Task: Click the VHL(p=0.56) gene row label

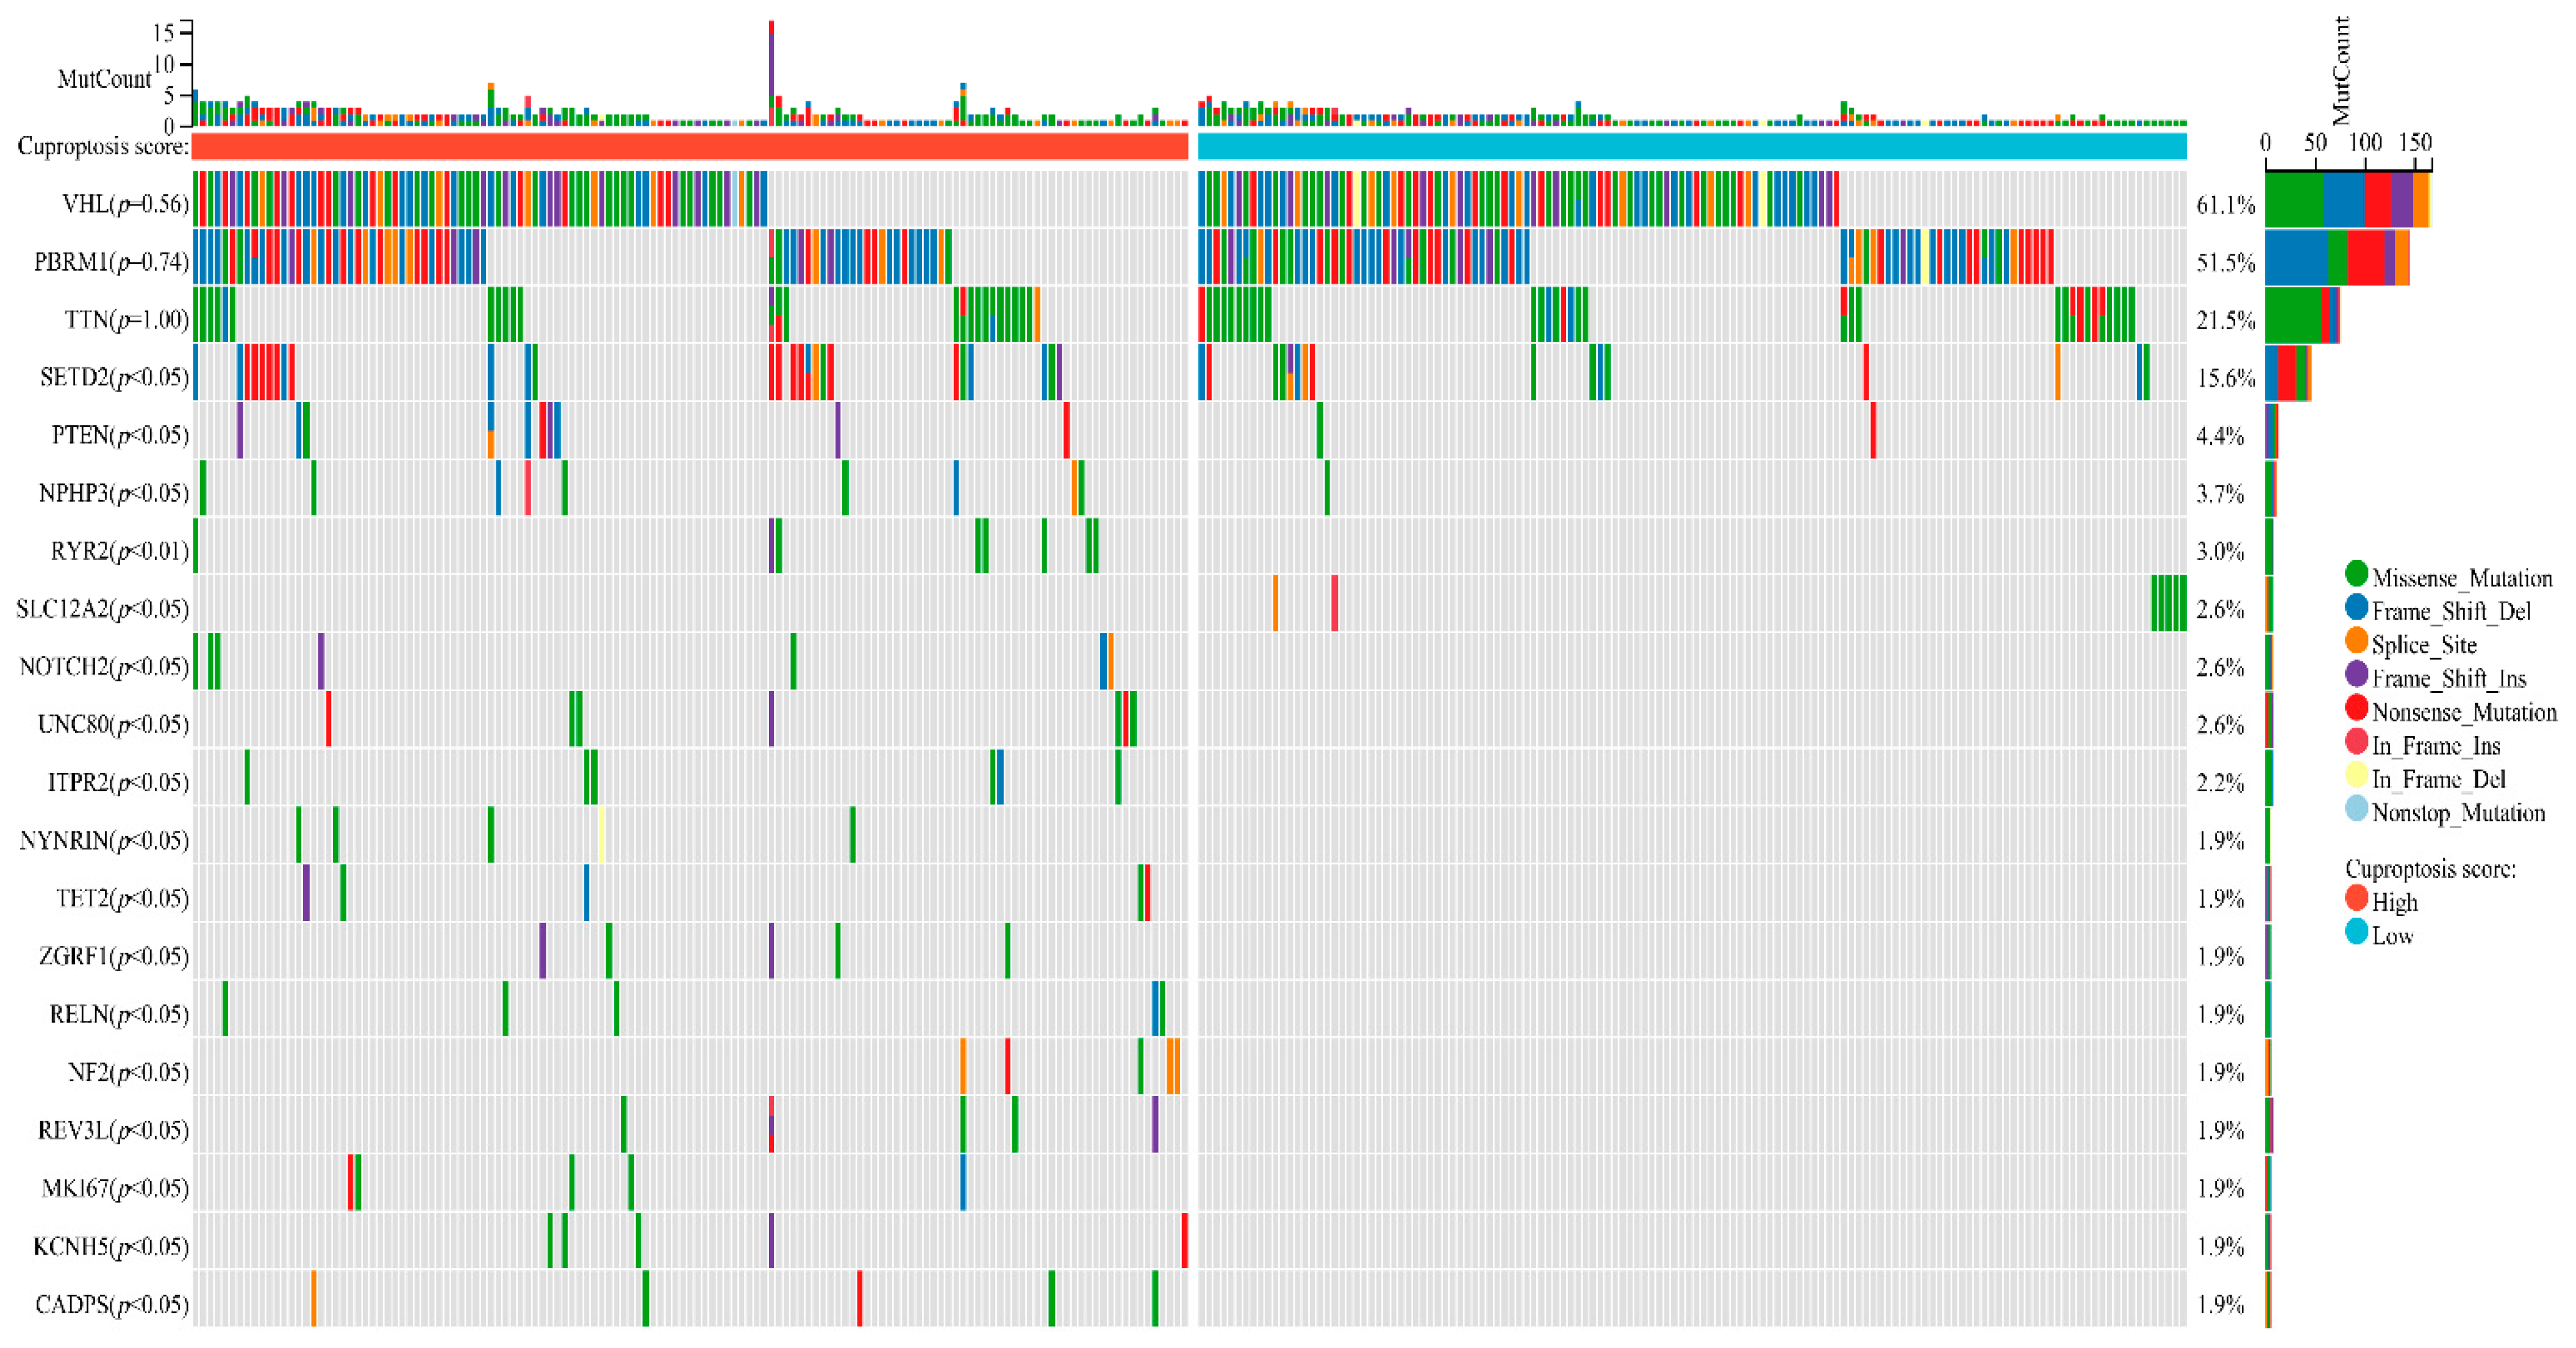Action: point(125,204)
